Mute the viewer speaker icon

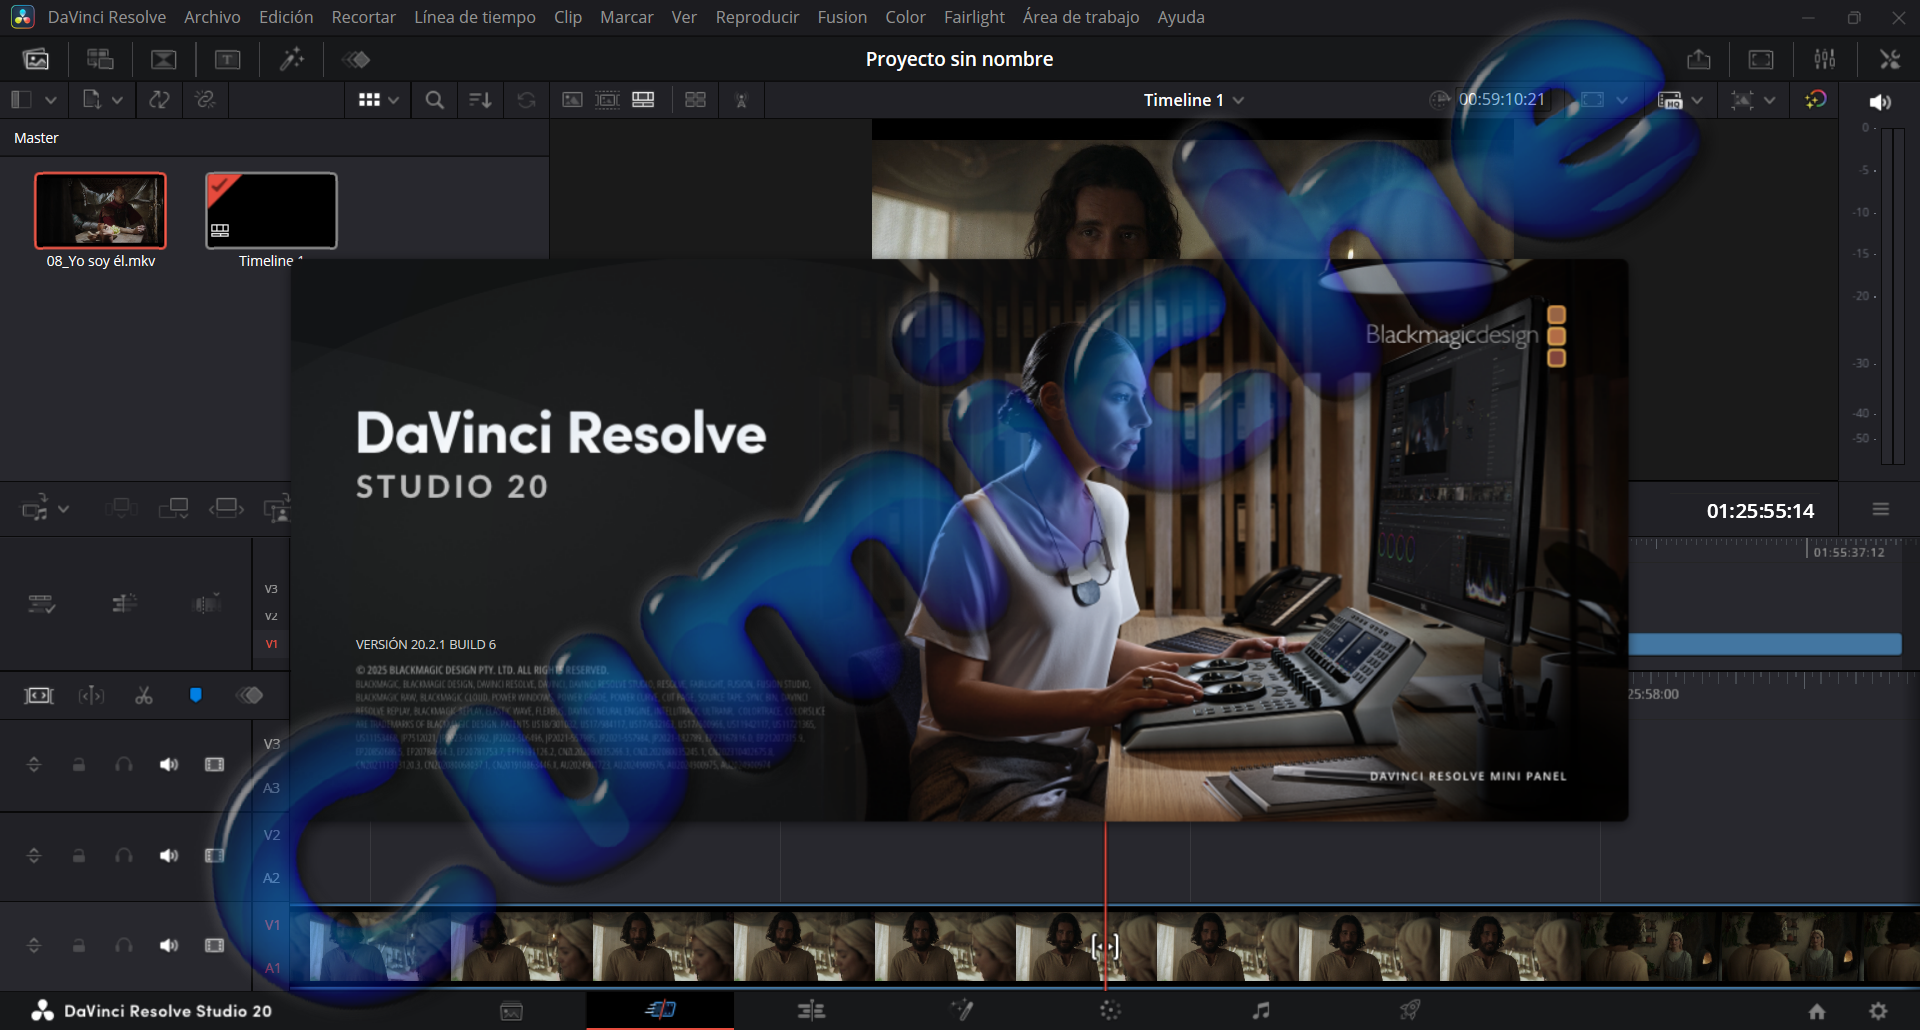1880,102
